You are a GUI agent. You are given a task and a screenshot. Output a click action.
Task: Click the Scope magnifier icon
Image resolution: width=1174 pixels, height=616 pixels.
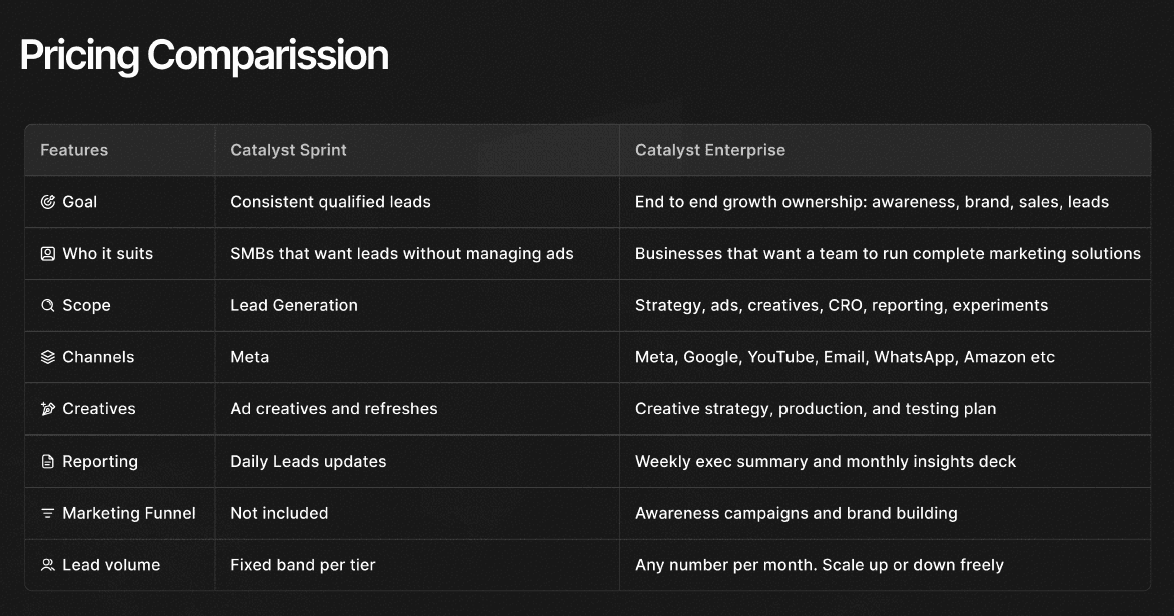[47, 306]
